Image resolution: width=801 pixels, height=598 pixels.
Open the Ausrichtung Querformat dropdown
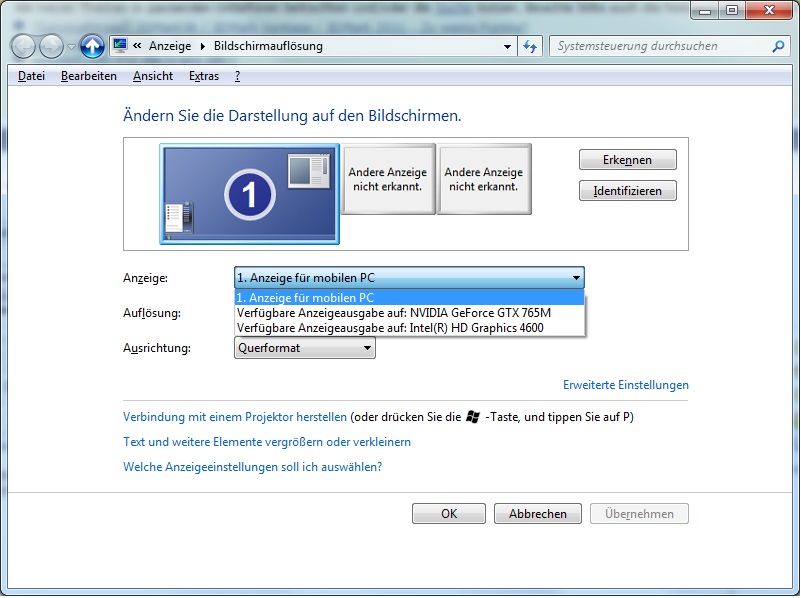pyautogui.click(x=305, y=348)
